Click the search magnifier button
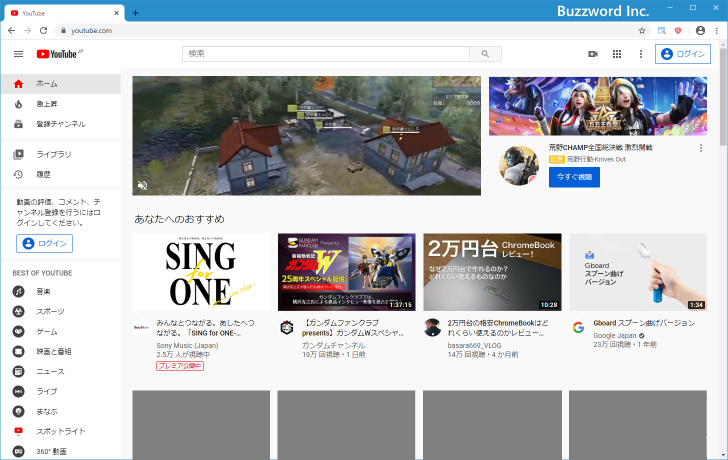728x460 pixels. coord(485,54)
